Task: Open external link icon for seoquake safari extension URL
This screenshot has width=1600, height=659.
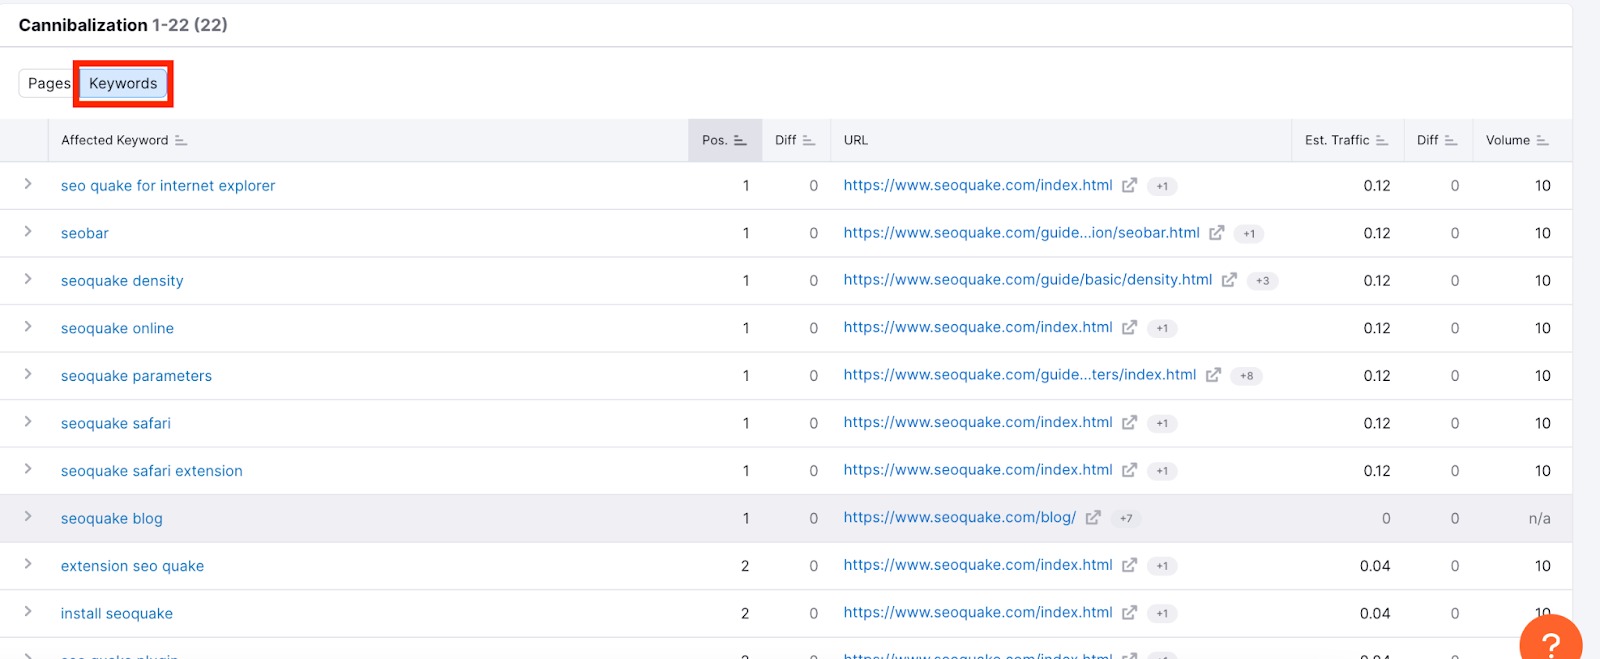Action: 1129,470
